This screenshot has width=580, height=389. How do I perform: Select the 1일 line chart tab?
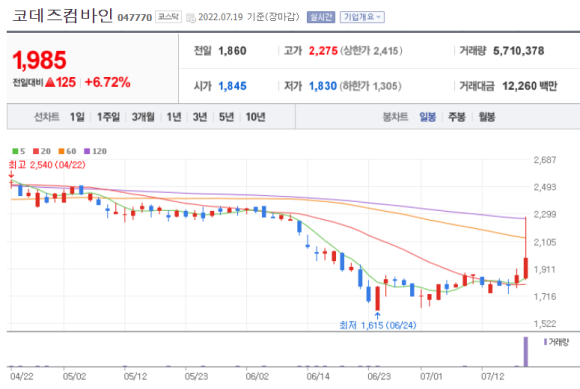(x=77, y=117)
